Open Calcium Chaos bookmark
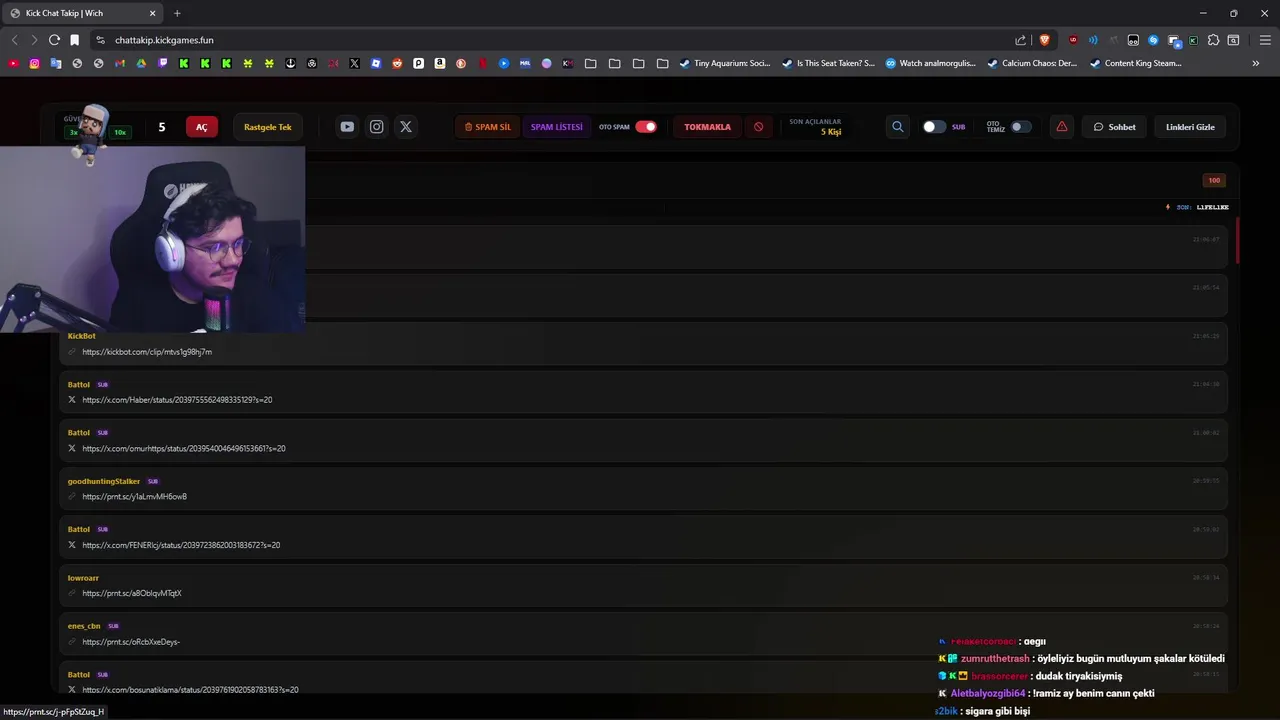Image resolution: width=1280 pixels, height=720 pixels. [1033, 63]
